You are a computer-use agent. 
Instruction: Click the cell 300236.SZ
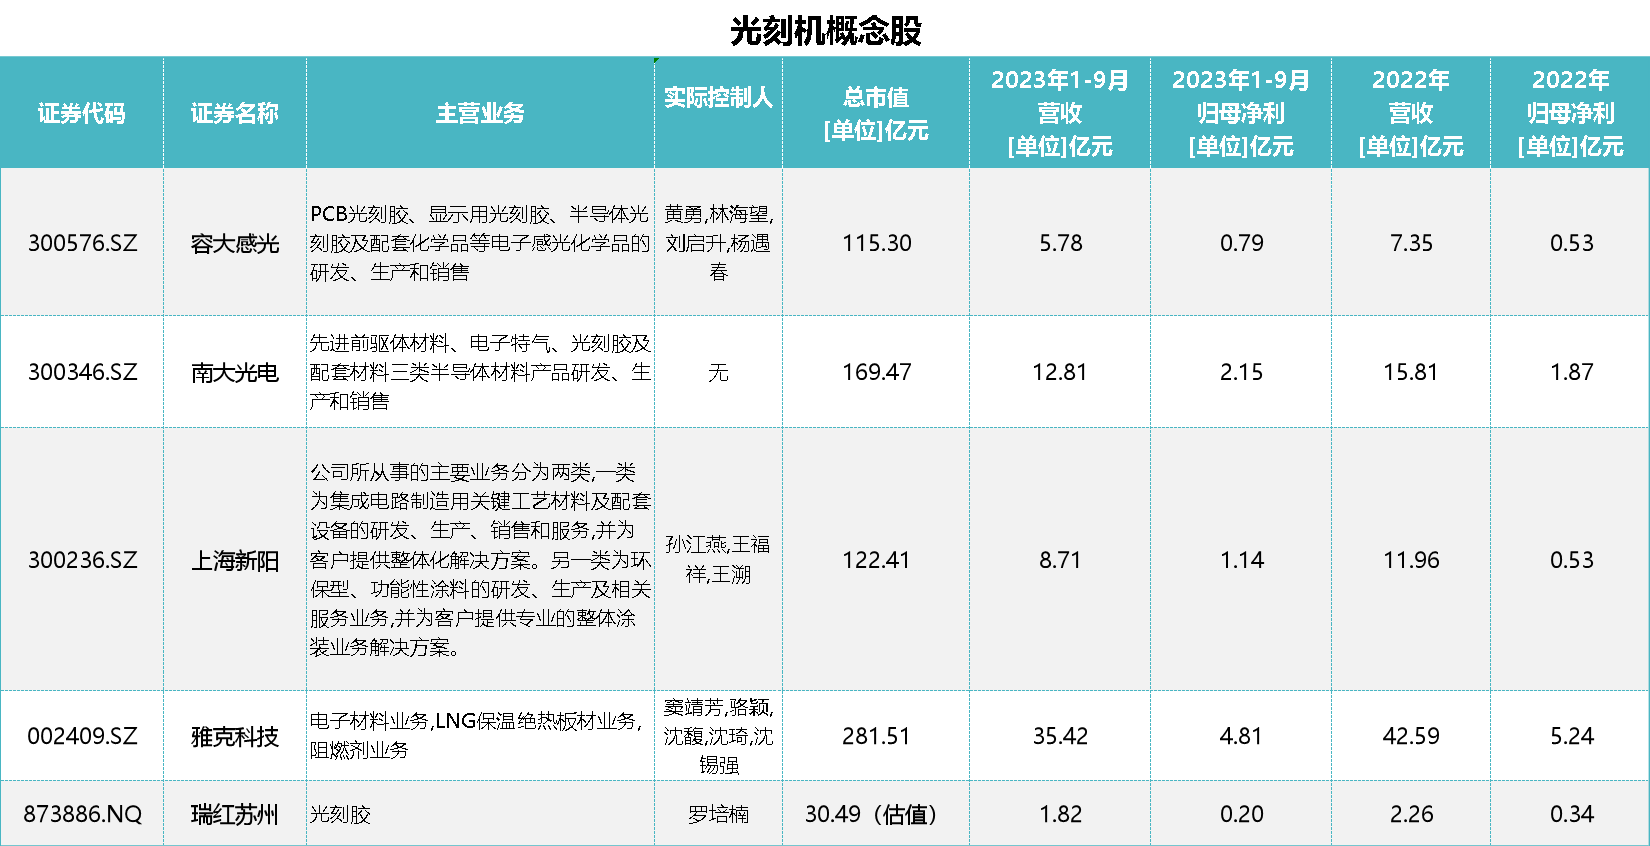click(82, 560)
